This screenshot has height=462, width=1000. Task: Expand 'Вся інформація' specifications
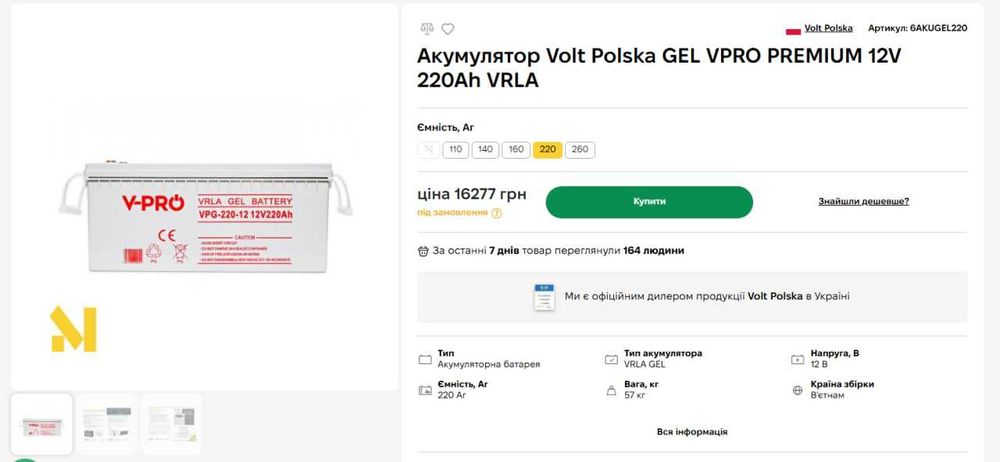[692, 432]
